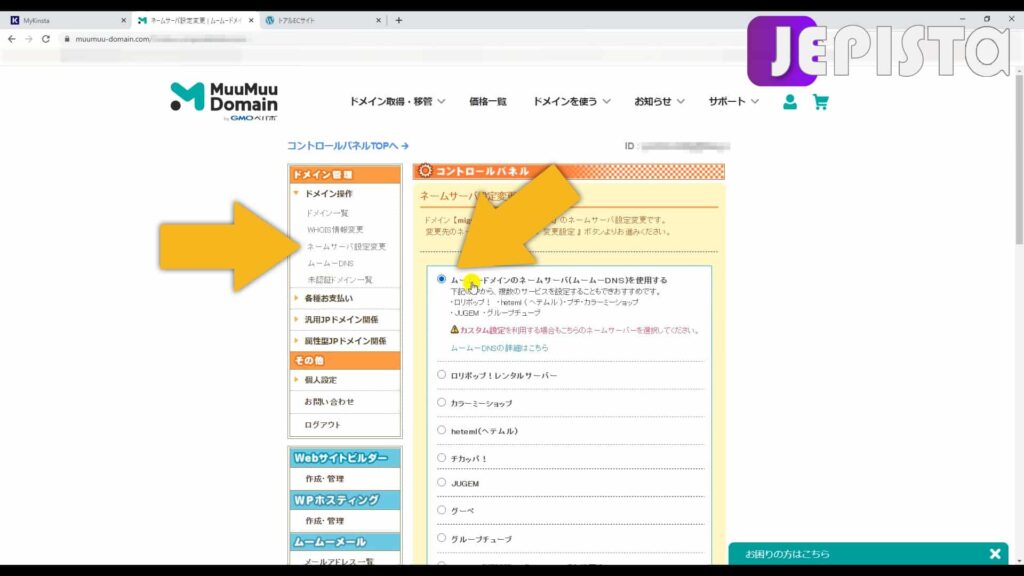Viewport: 1024px width, 576px height.
Task: Open the account profile icon
Action: click(x=790, y=100)
